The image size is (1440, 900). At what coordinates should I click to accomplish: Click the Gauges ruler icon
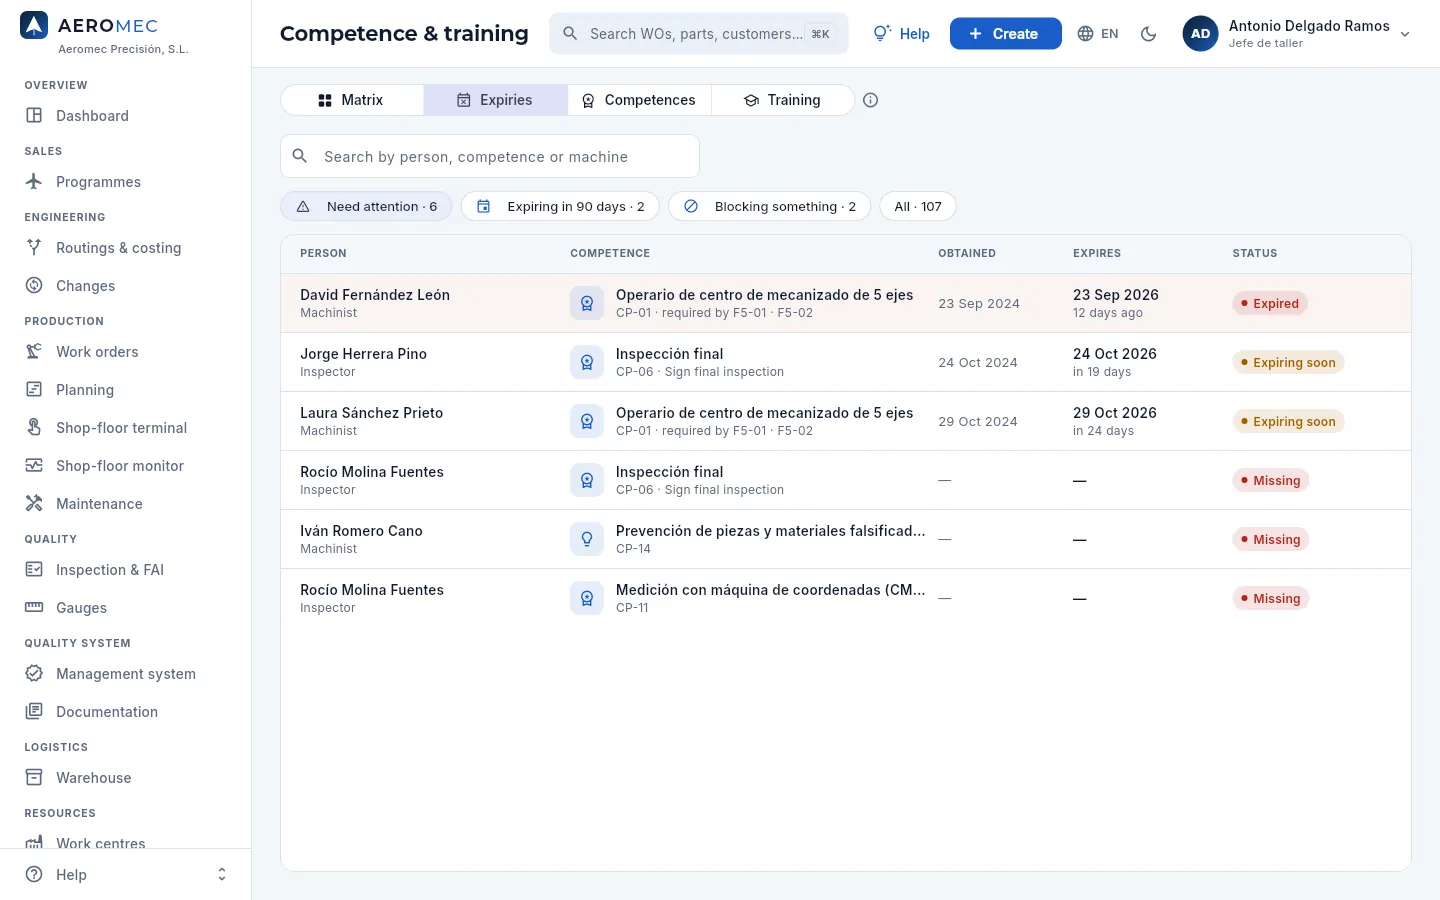pos(34,607)
